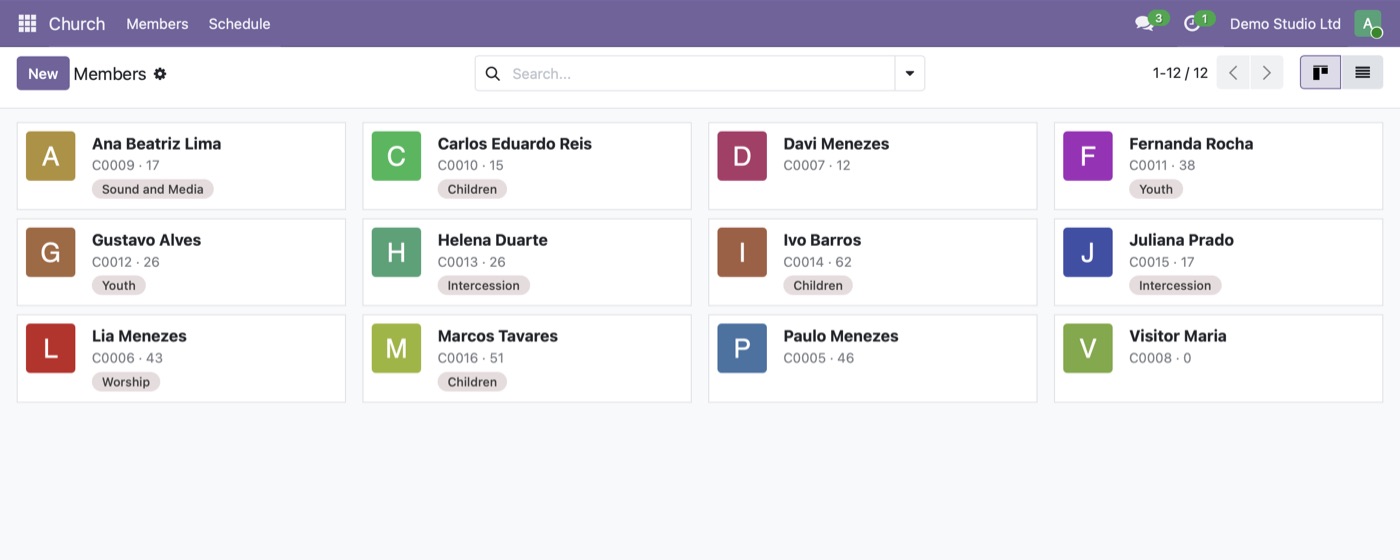Click the Worship tag
This screenshot has height=560, width=1400.
(126, 381)
